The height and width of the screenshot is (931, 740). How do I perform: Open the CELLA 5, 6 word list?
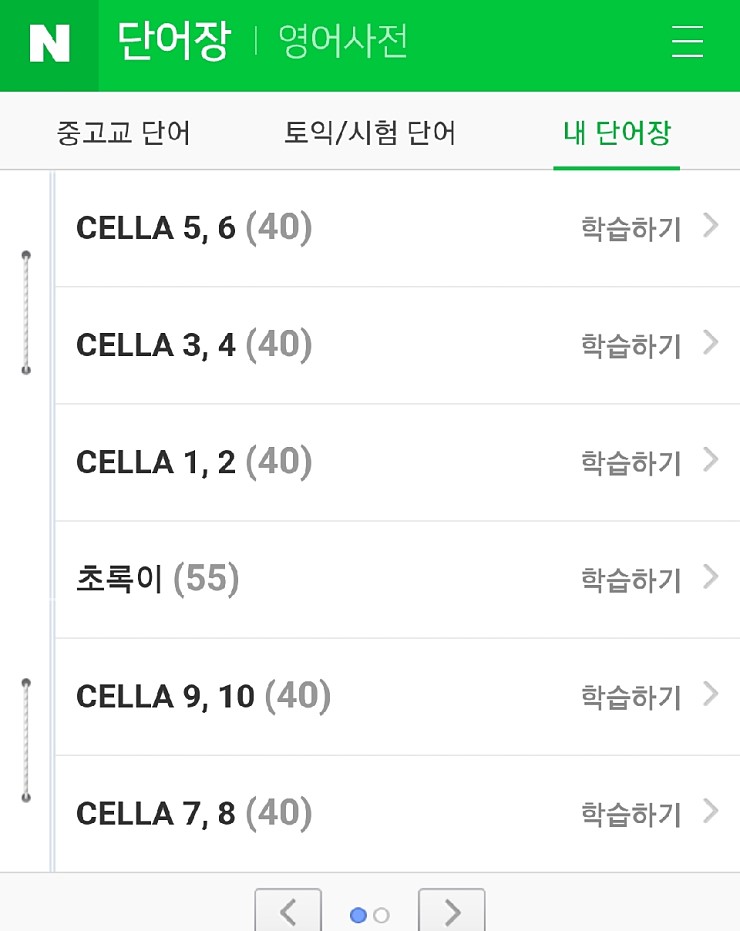[x=397, y=229]
